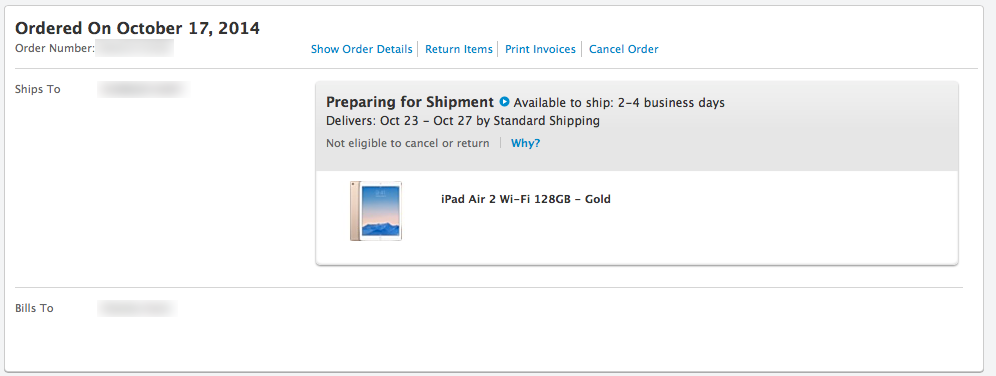Click the Order Number label
Viewport: 996px width, 376px height.
[x=55, y=48]
